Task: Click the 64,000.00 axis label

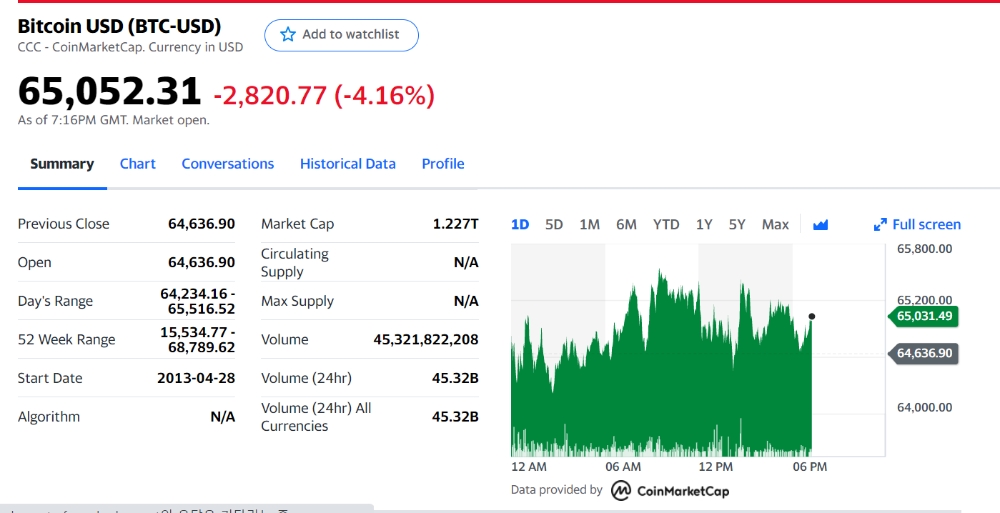Action: click(x=924, y=407)
